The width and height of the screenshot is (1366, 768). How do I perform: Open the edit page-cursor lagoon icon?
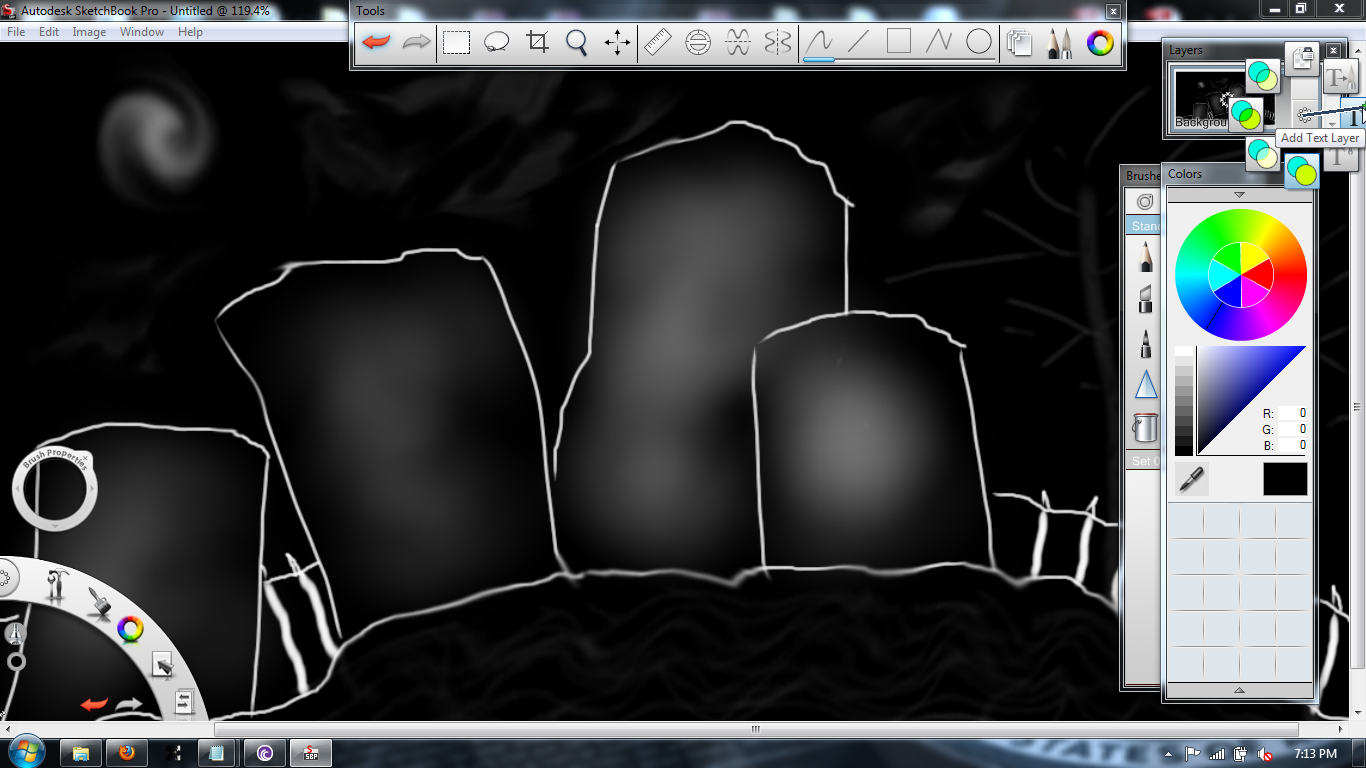[162, 664]
